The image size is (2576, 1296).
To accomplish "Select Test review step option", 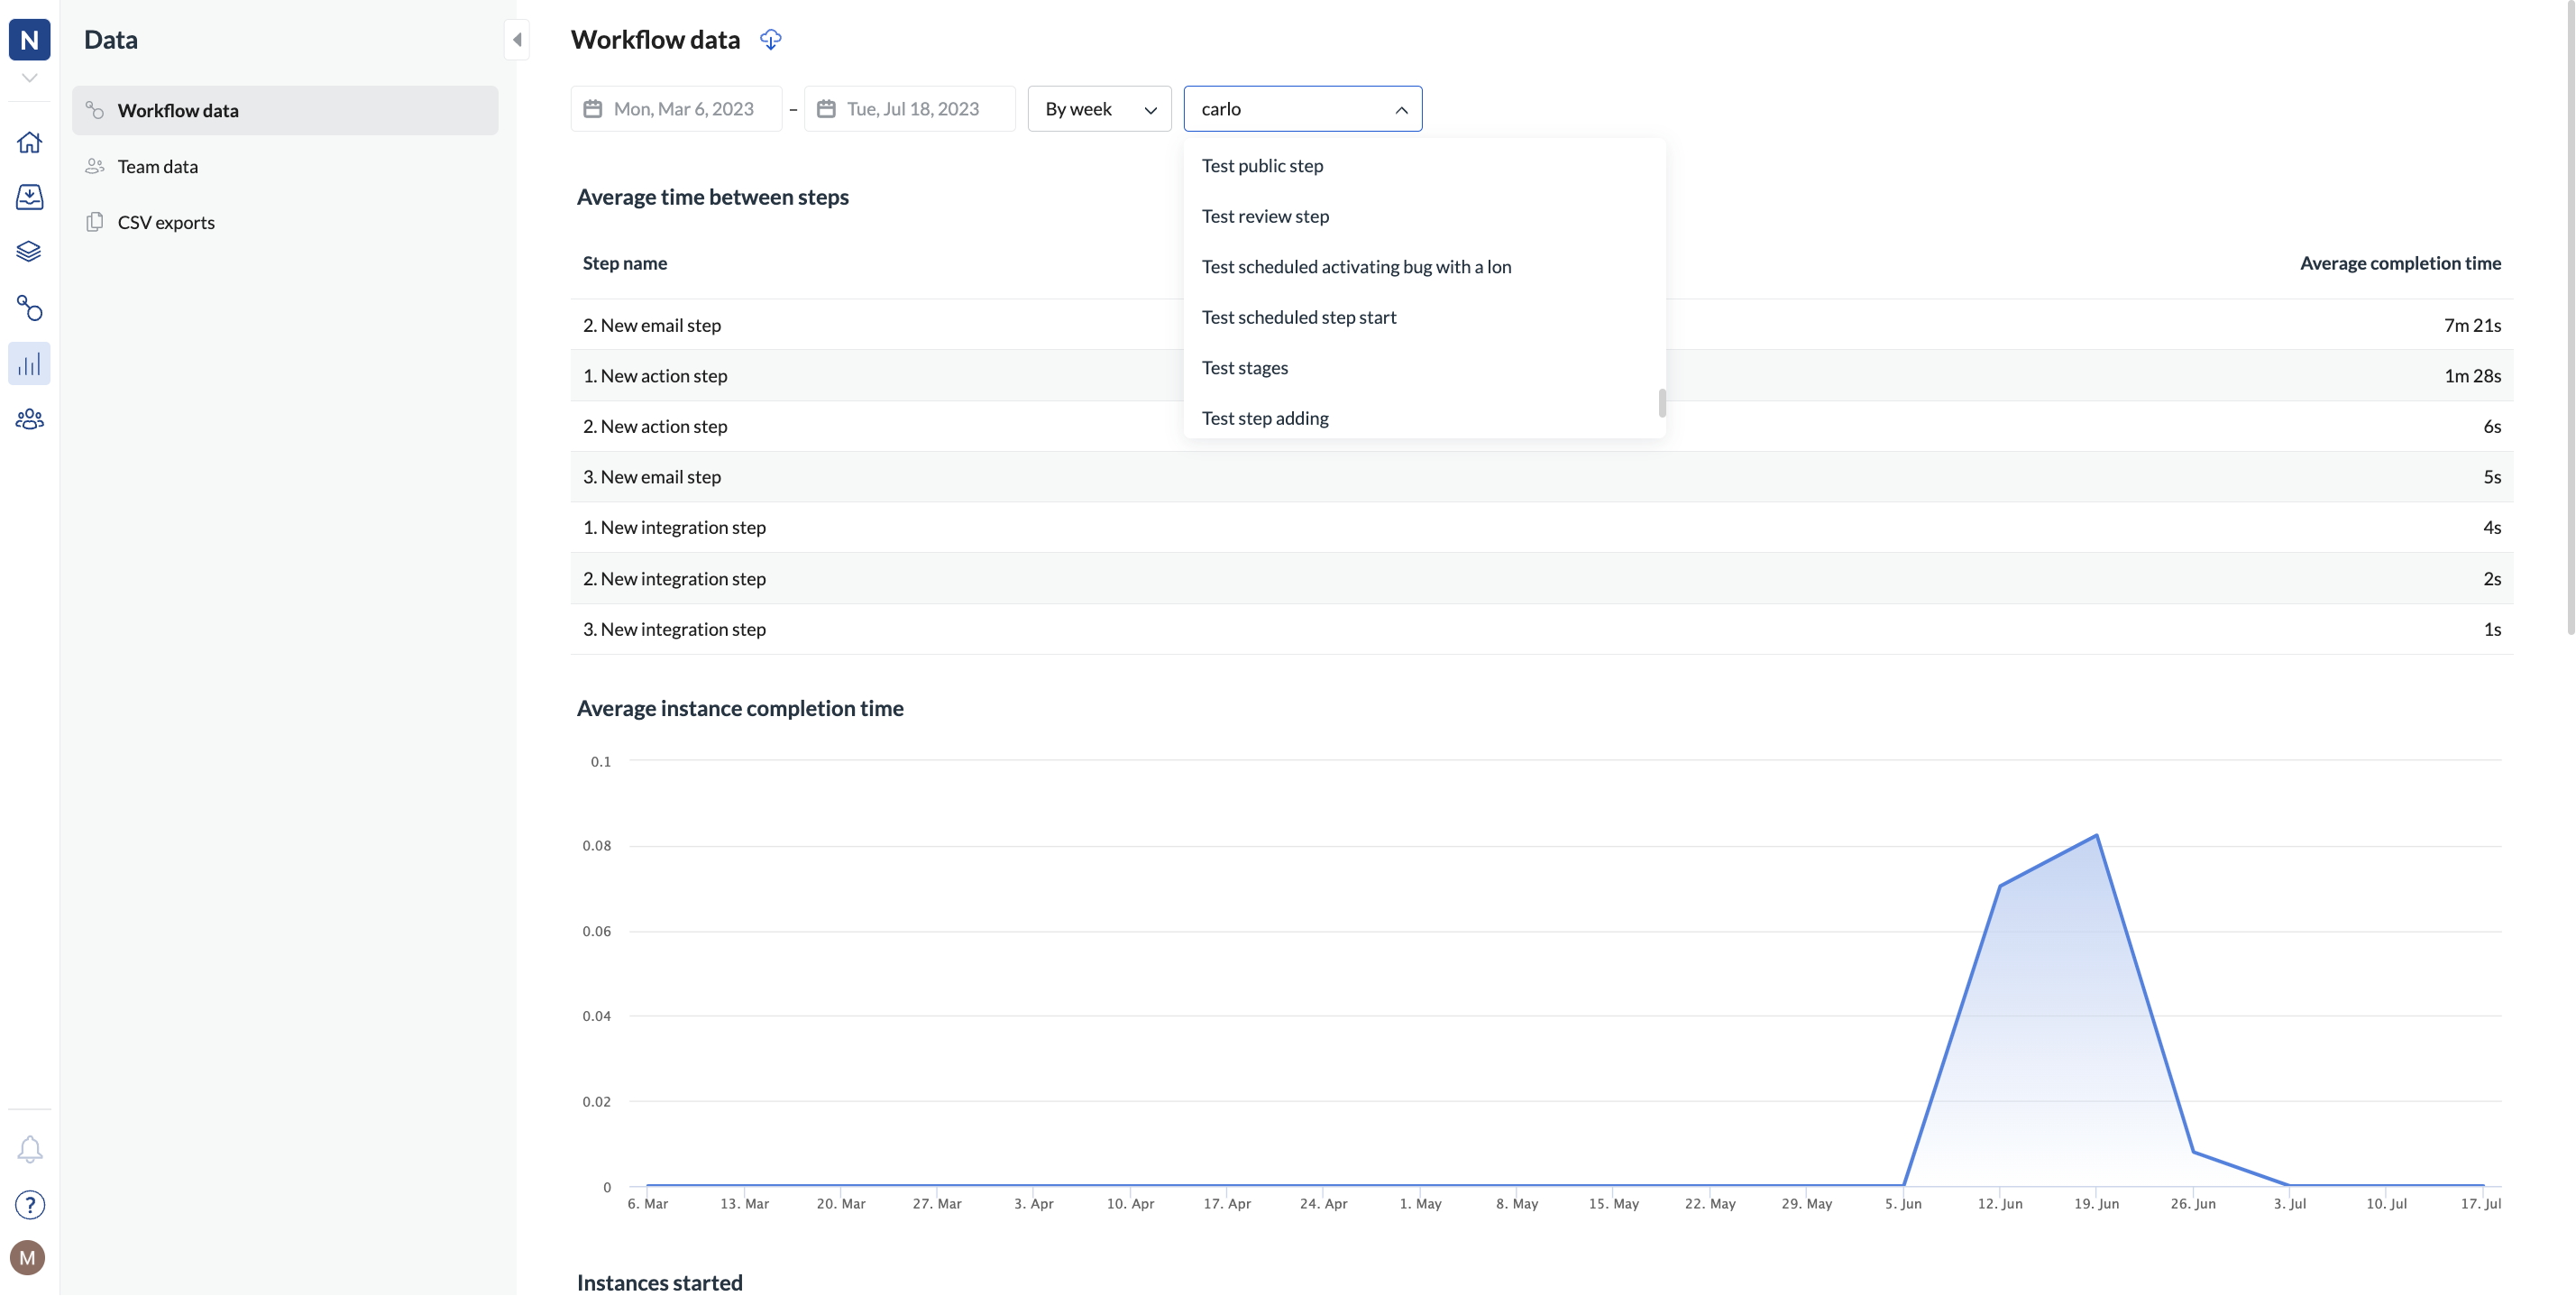I will (x=1265, y=217).
